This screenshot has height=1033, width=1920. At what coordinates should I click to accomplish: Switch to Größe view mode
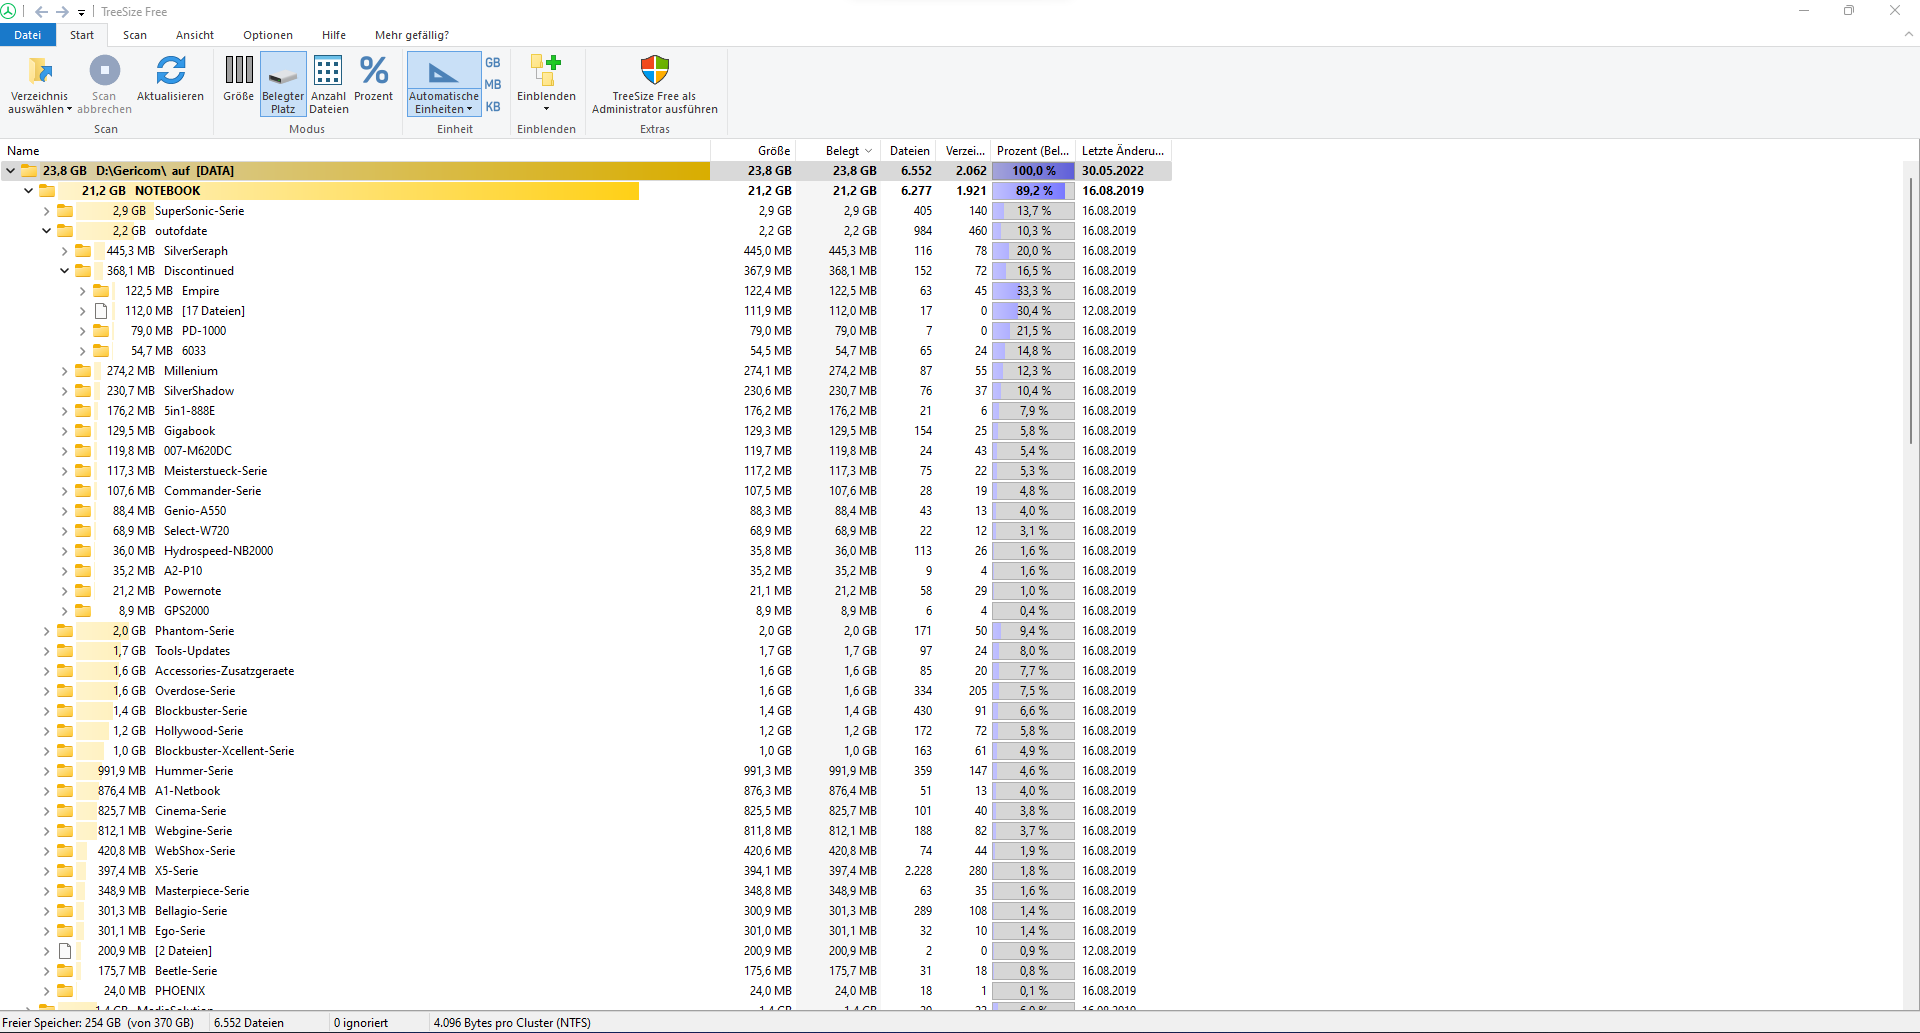click(238, 78)
